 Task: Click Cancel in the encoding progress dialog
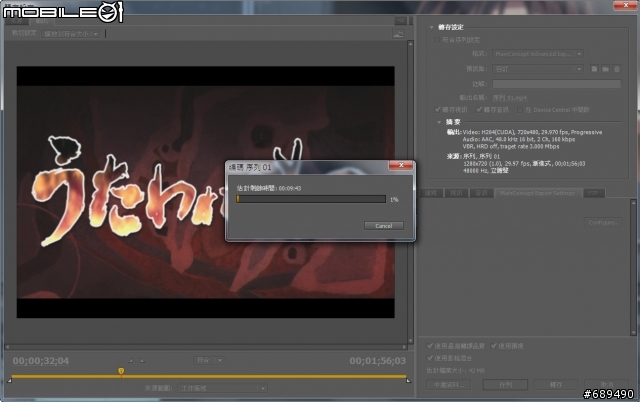(384, 226)
